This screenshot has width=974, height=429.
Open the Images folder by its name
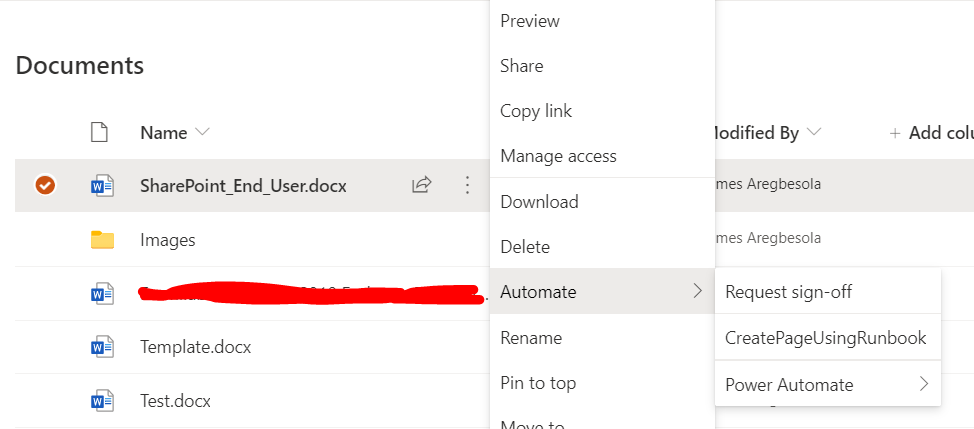click(168, 240)
